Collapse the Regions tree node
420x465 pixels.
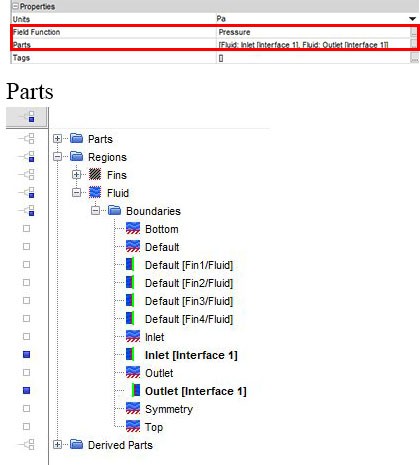[57, 157]
